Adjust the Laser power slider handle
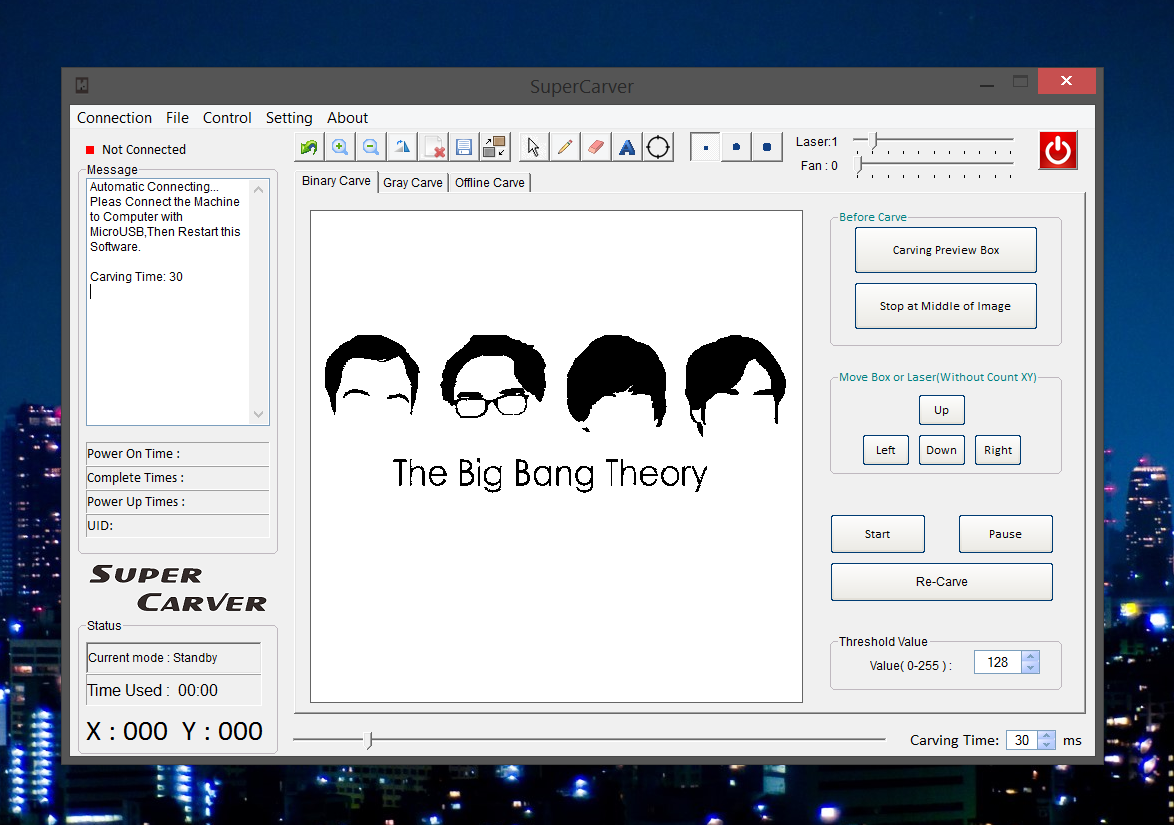Viewport: 1174px width, 825px height. (x=873, y=141)
